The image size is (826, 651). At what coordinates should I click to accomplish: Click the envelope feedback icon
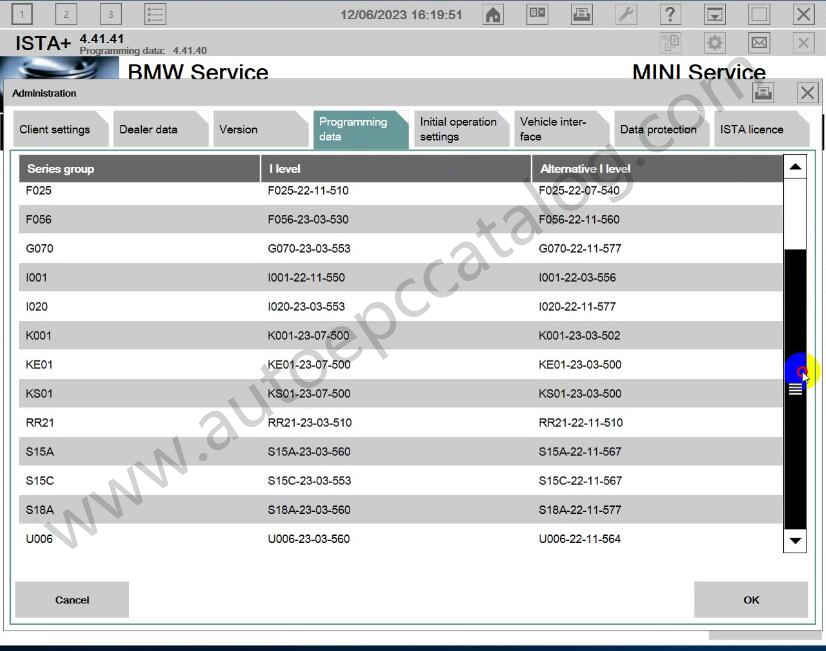click(759, 43)
